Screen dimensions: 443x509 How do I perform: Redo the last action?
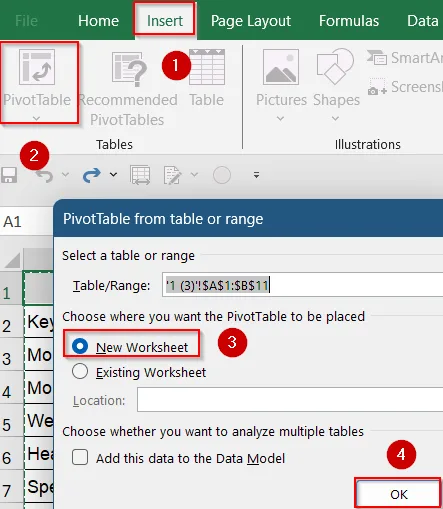click(x=91, y=175)
